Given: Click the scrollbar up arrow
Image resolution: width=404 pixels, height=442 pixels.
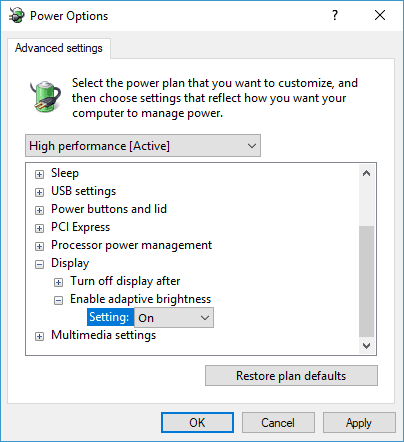Looking at the screenshot, I should tap(366, 173).
